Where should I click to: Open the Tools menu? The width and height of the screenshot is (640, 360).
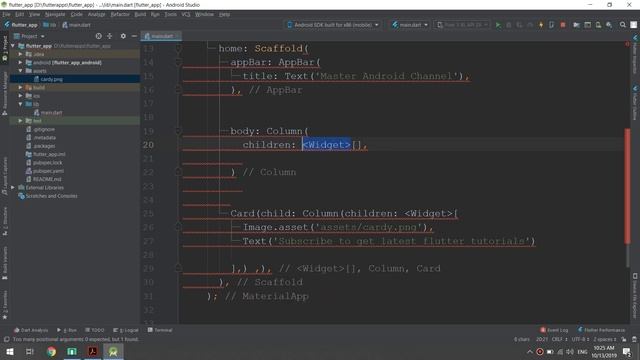pos(171,14)
